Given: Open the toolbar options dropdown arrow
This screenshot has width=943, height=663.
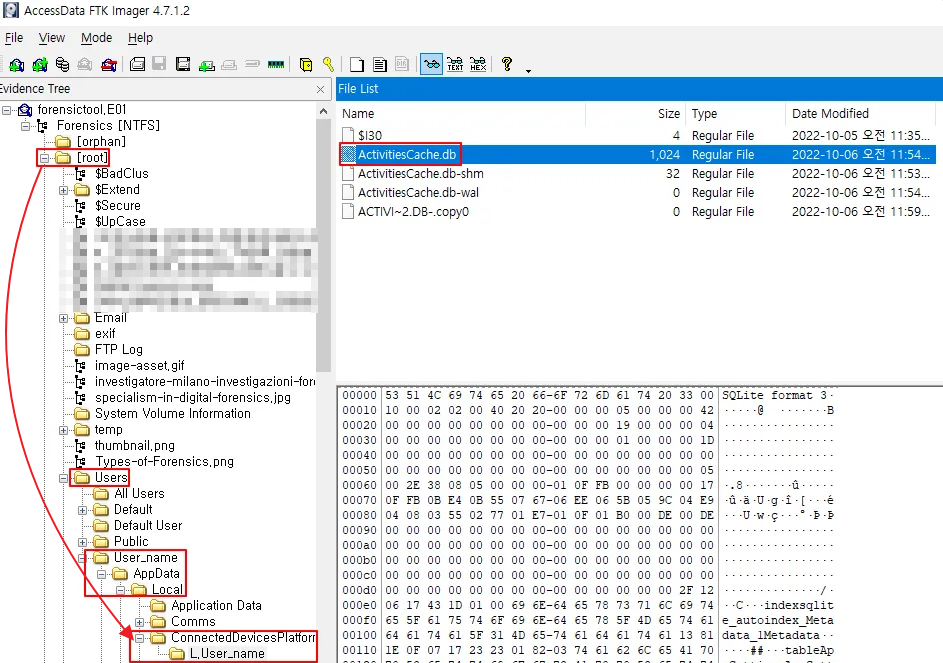Looking at the screenshot, I should [529, 71].
